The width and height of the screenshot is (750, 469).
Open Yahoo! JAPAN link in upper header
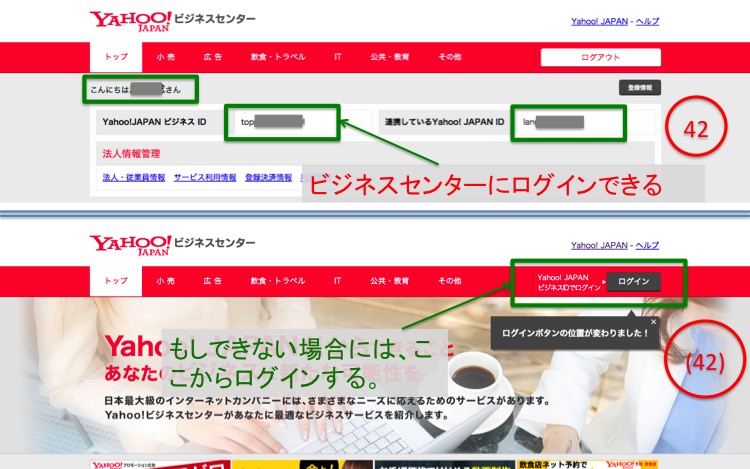pyautogui.click(x=599, y=22)
